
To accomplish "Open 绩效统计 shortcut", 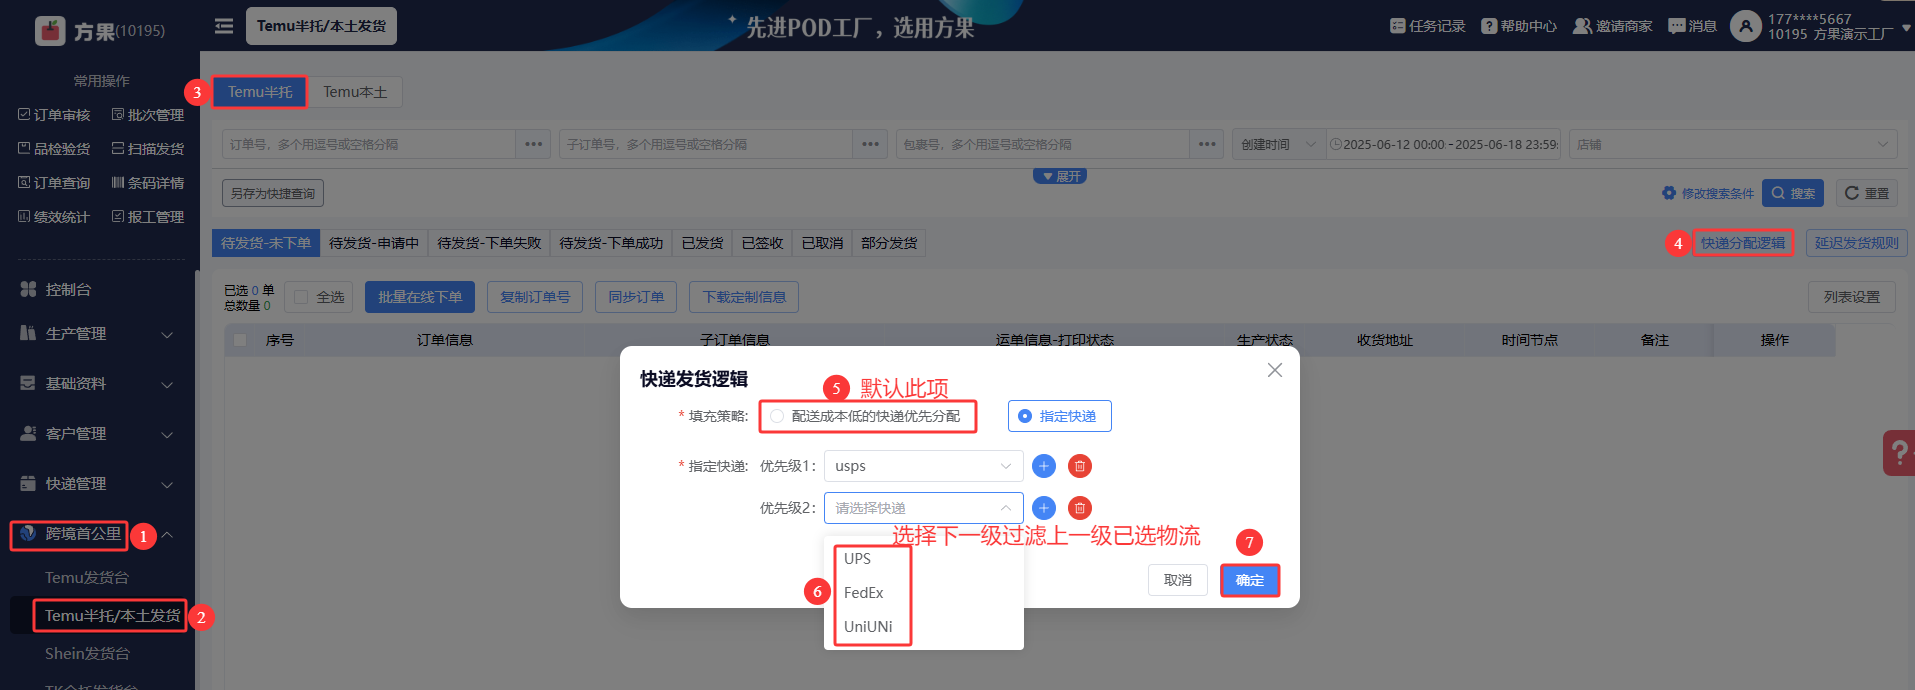I will pos(54,217).
